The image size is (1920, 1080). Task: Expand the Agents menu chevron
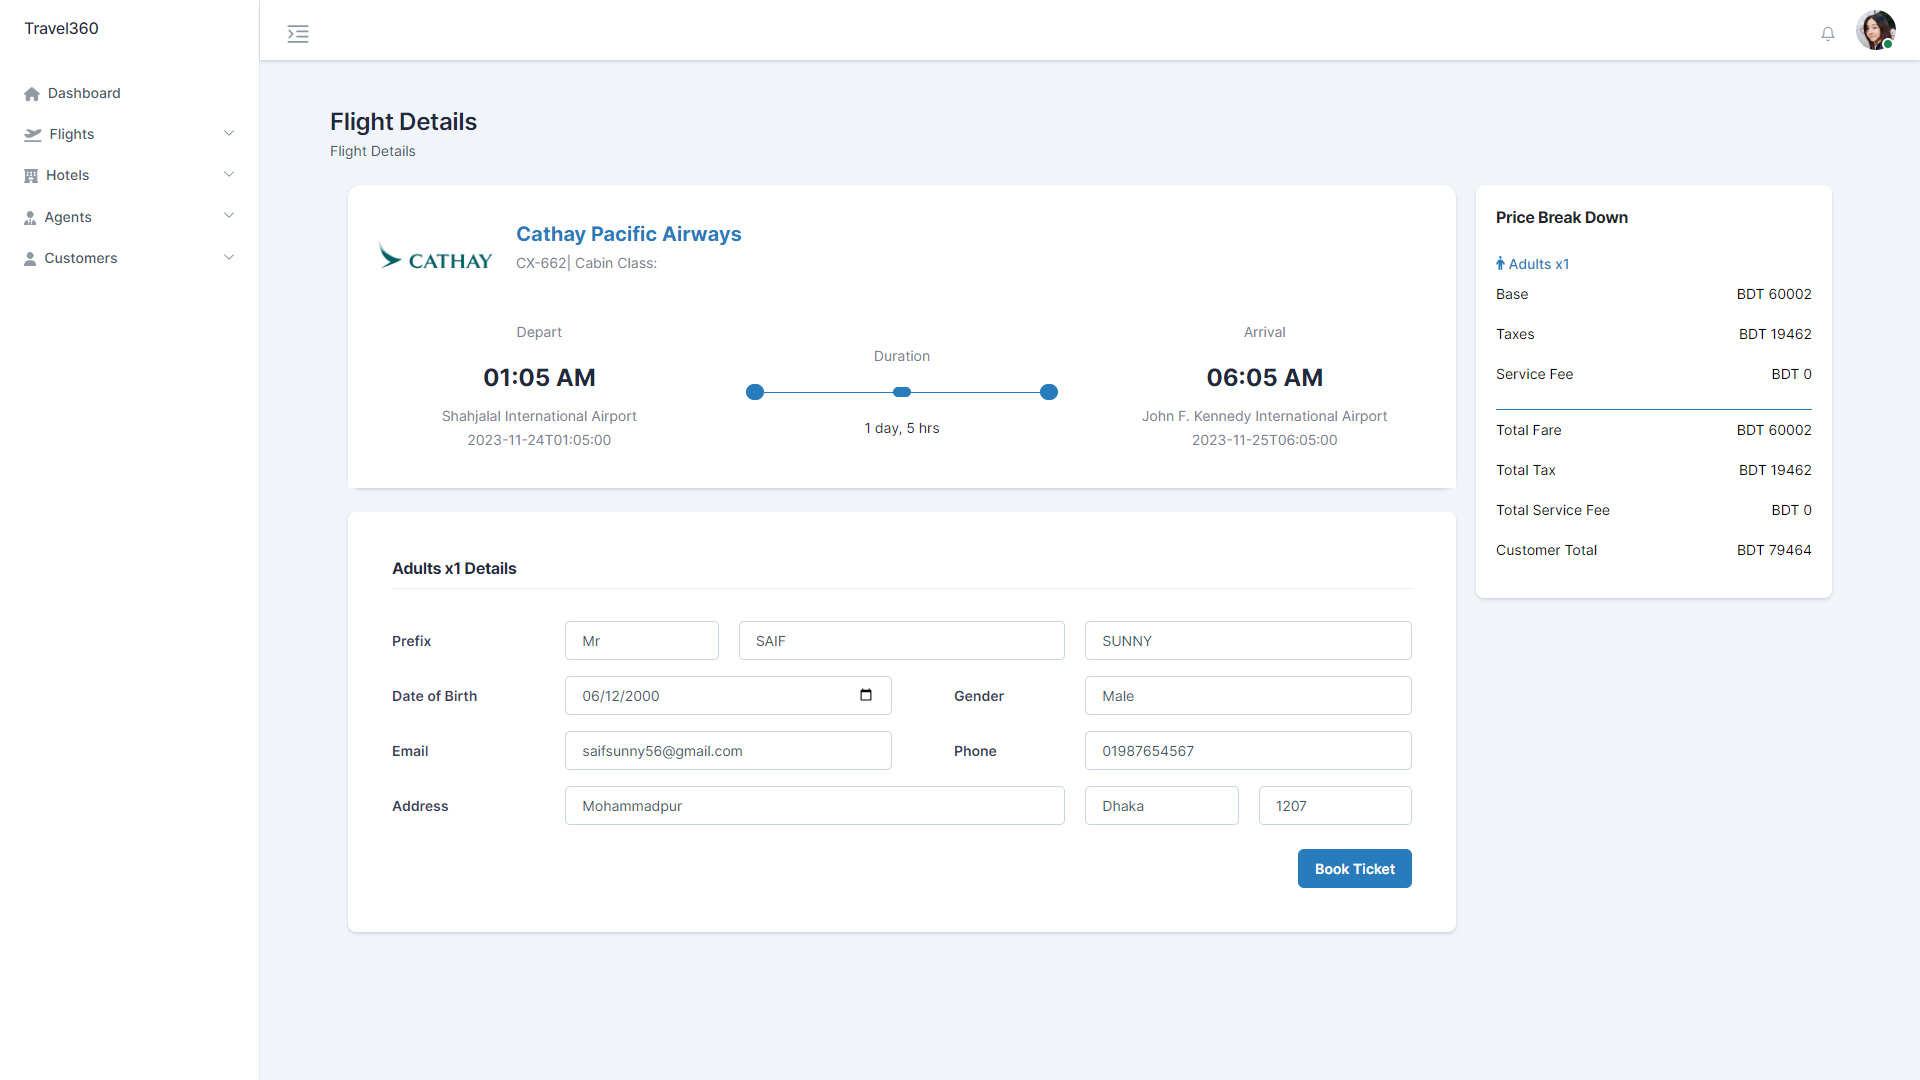click(229, 215)
